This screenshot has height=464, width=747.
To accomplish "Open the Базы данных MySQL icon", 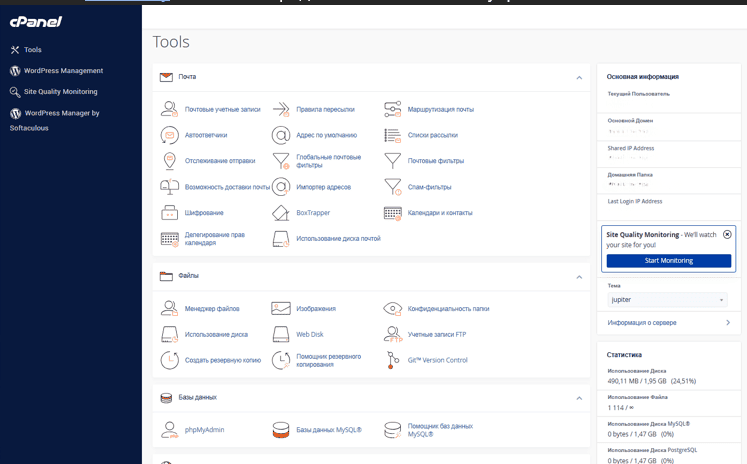I will pos(281,430).
